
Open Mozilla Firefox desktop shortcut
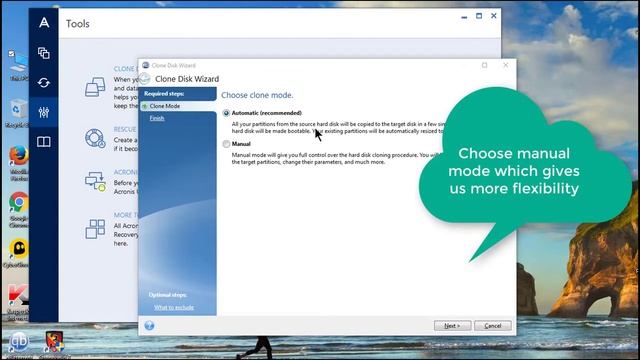tap(18, 163)
